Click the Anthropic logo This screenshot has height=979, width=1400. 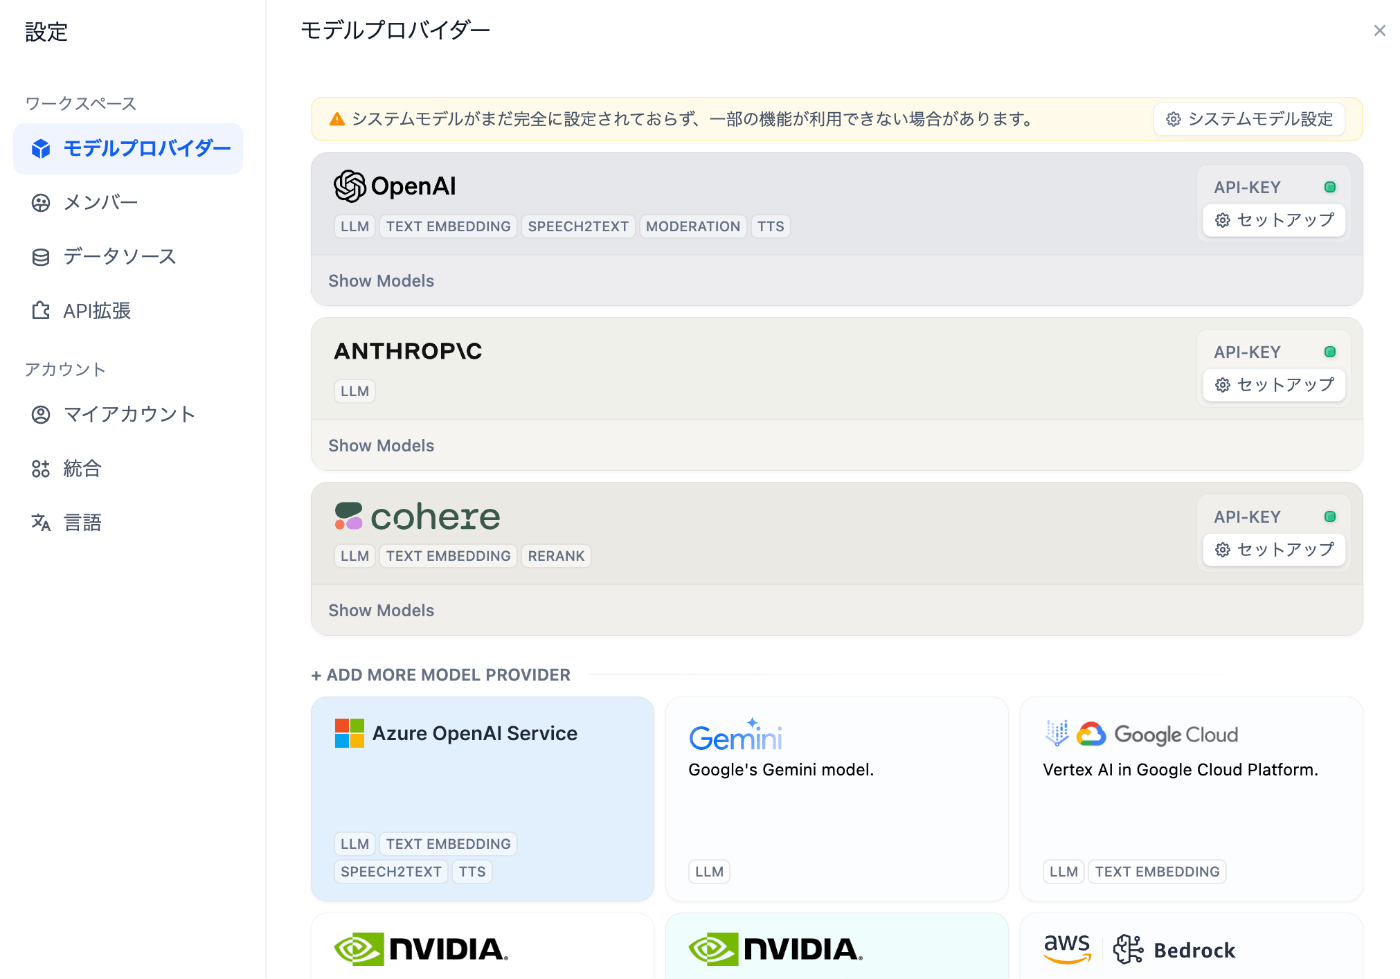tap(408, 351)
